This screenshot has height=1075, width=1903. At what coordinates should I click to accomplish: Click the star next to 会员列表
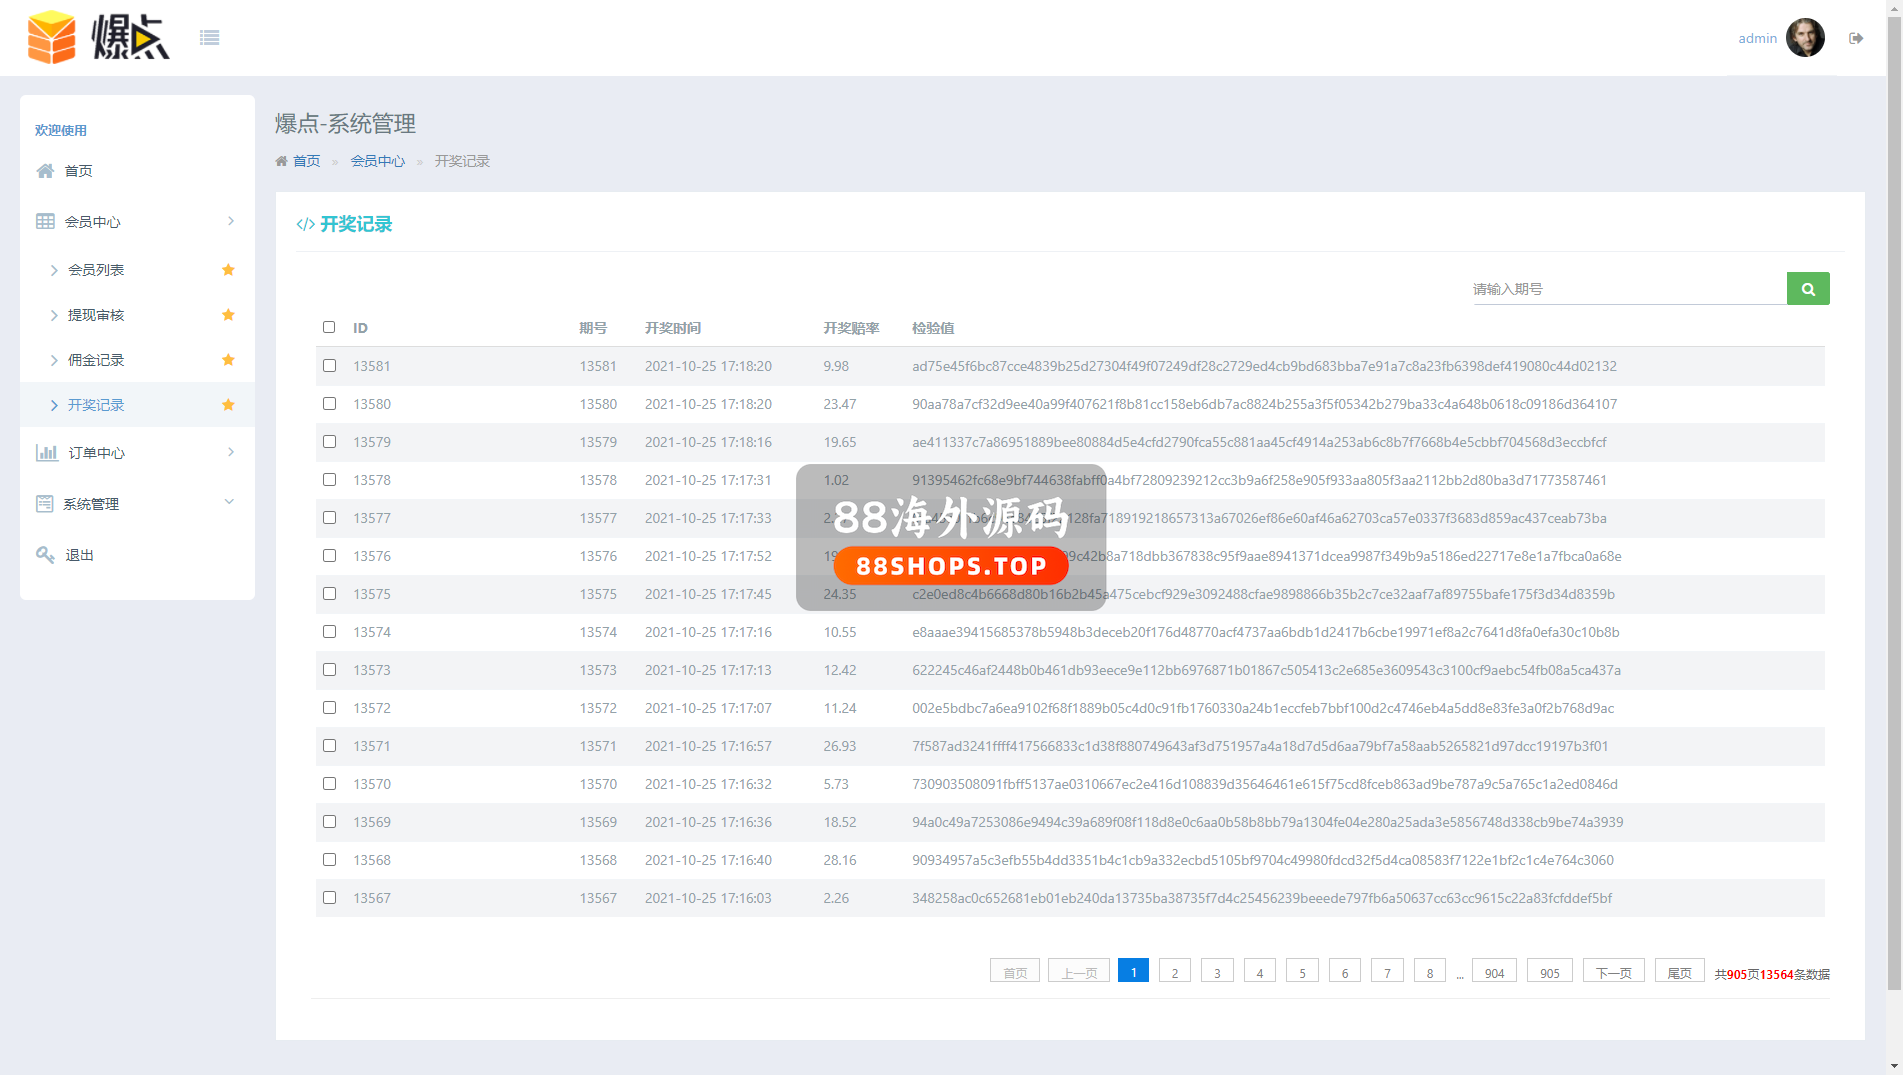[x=228, y=270]
